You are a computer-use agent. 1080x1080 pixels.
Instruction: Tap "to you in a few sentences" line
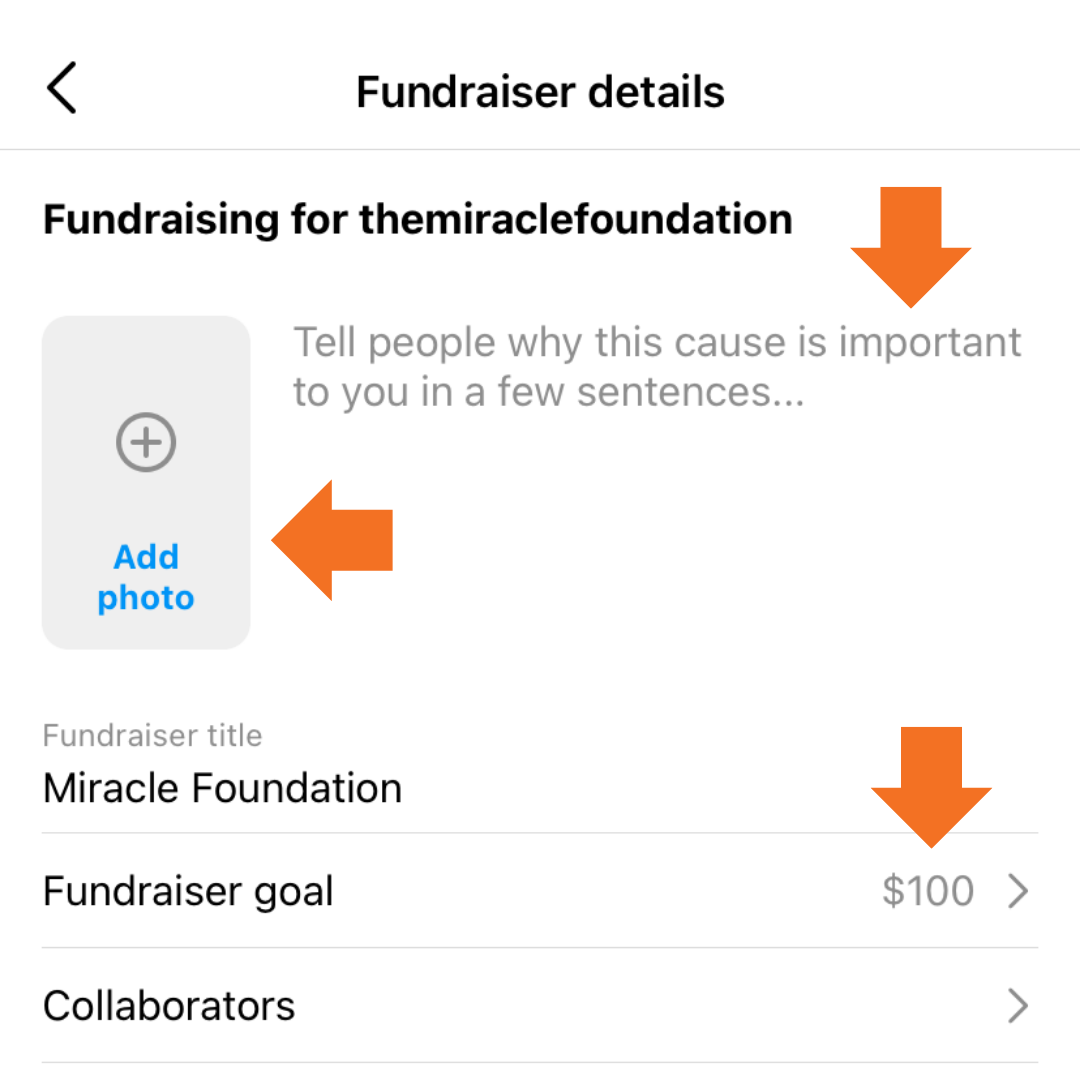click(x=548, y=393)
